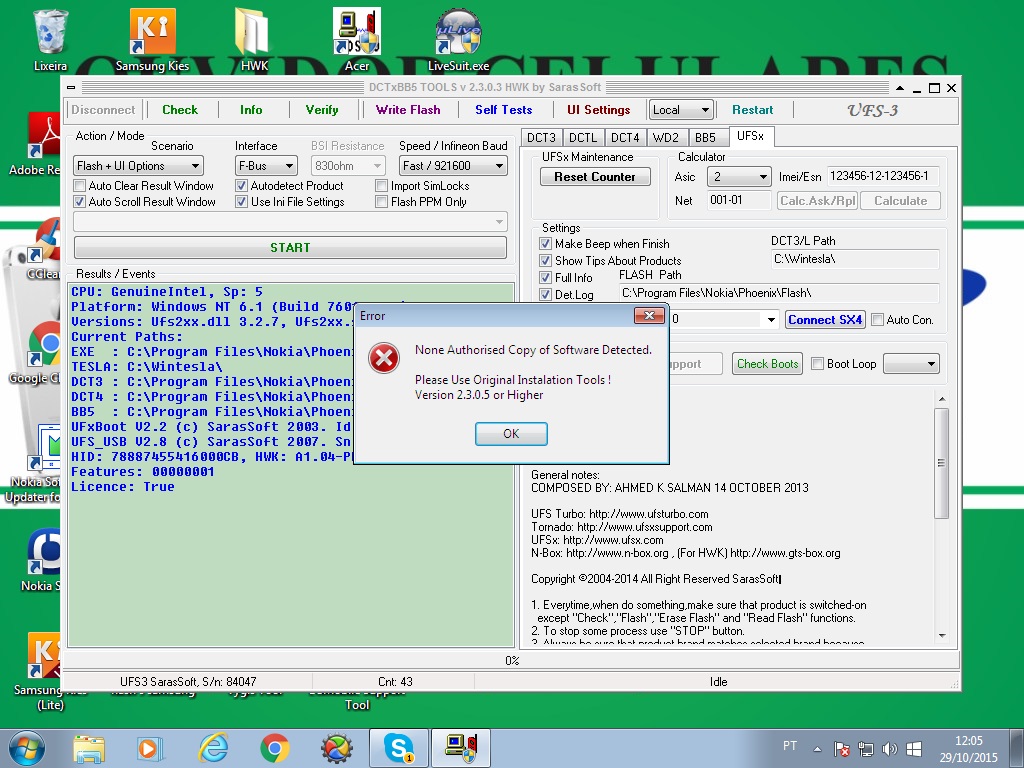Open the Windows Start menu

27,748
